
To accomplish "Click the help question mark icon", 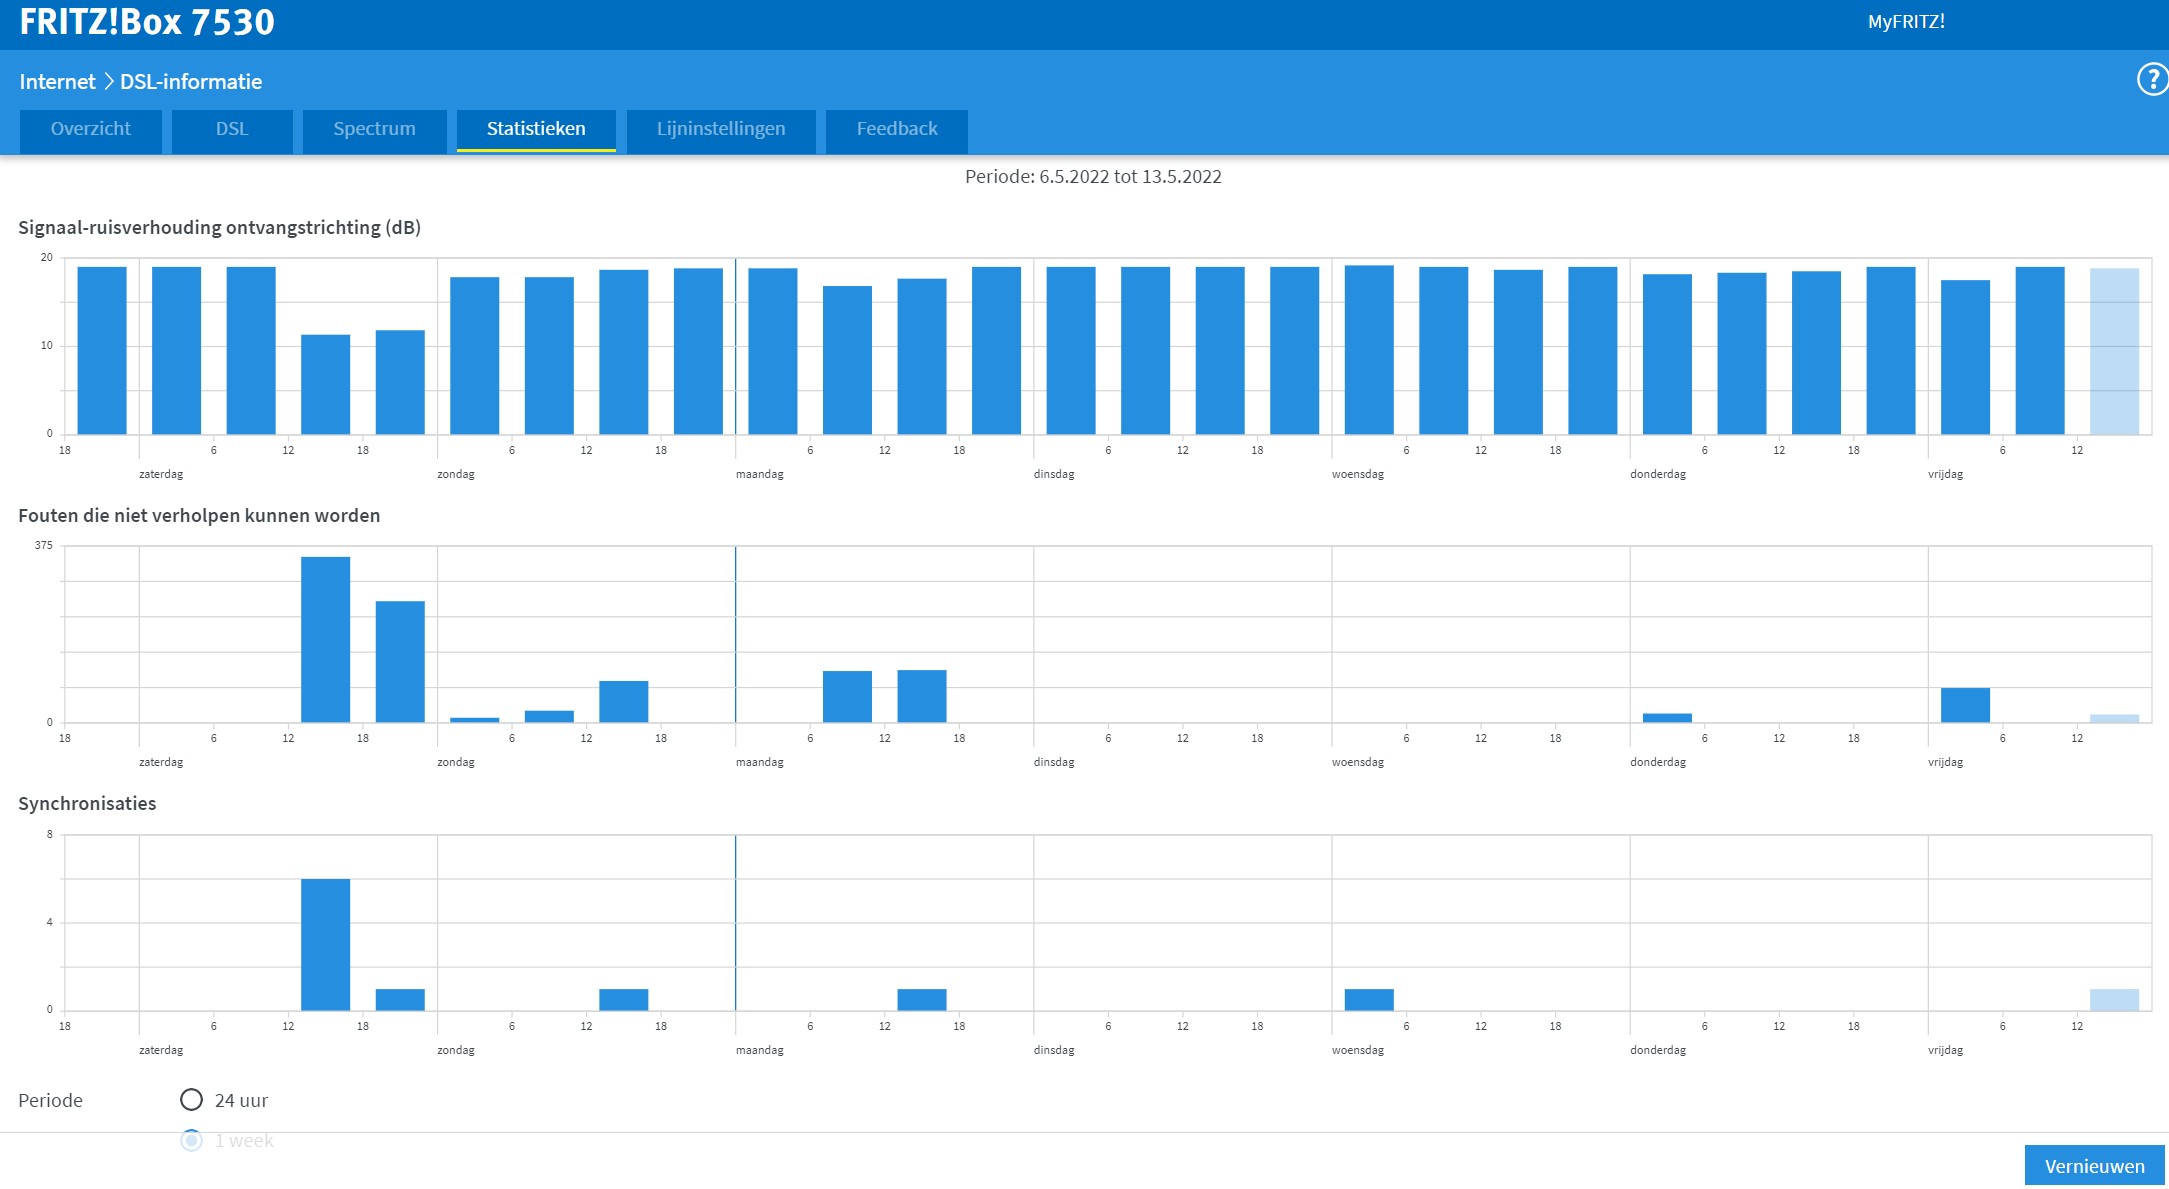I will (x=2151, y=79).
